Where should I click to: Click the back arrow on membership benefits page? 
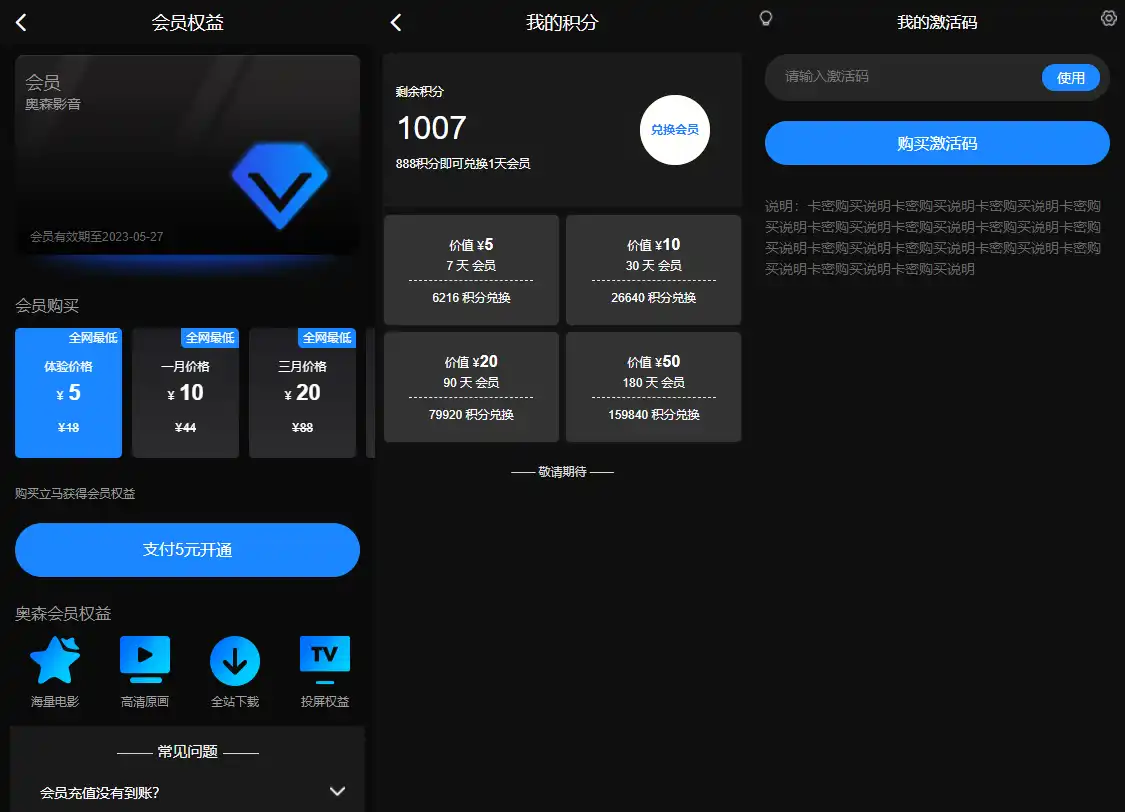(21, 22)
